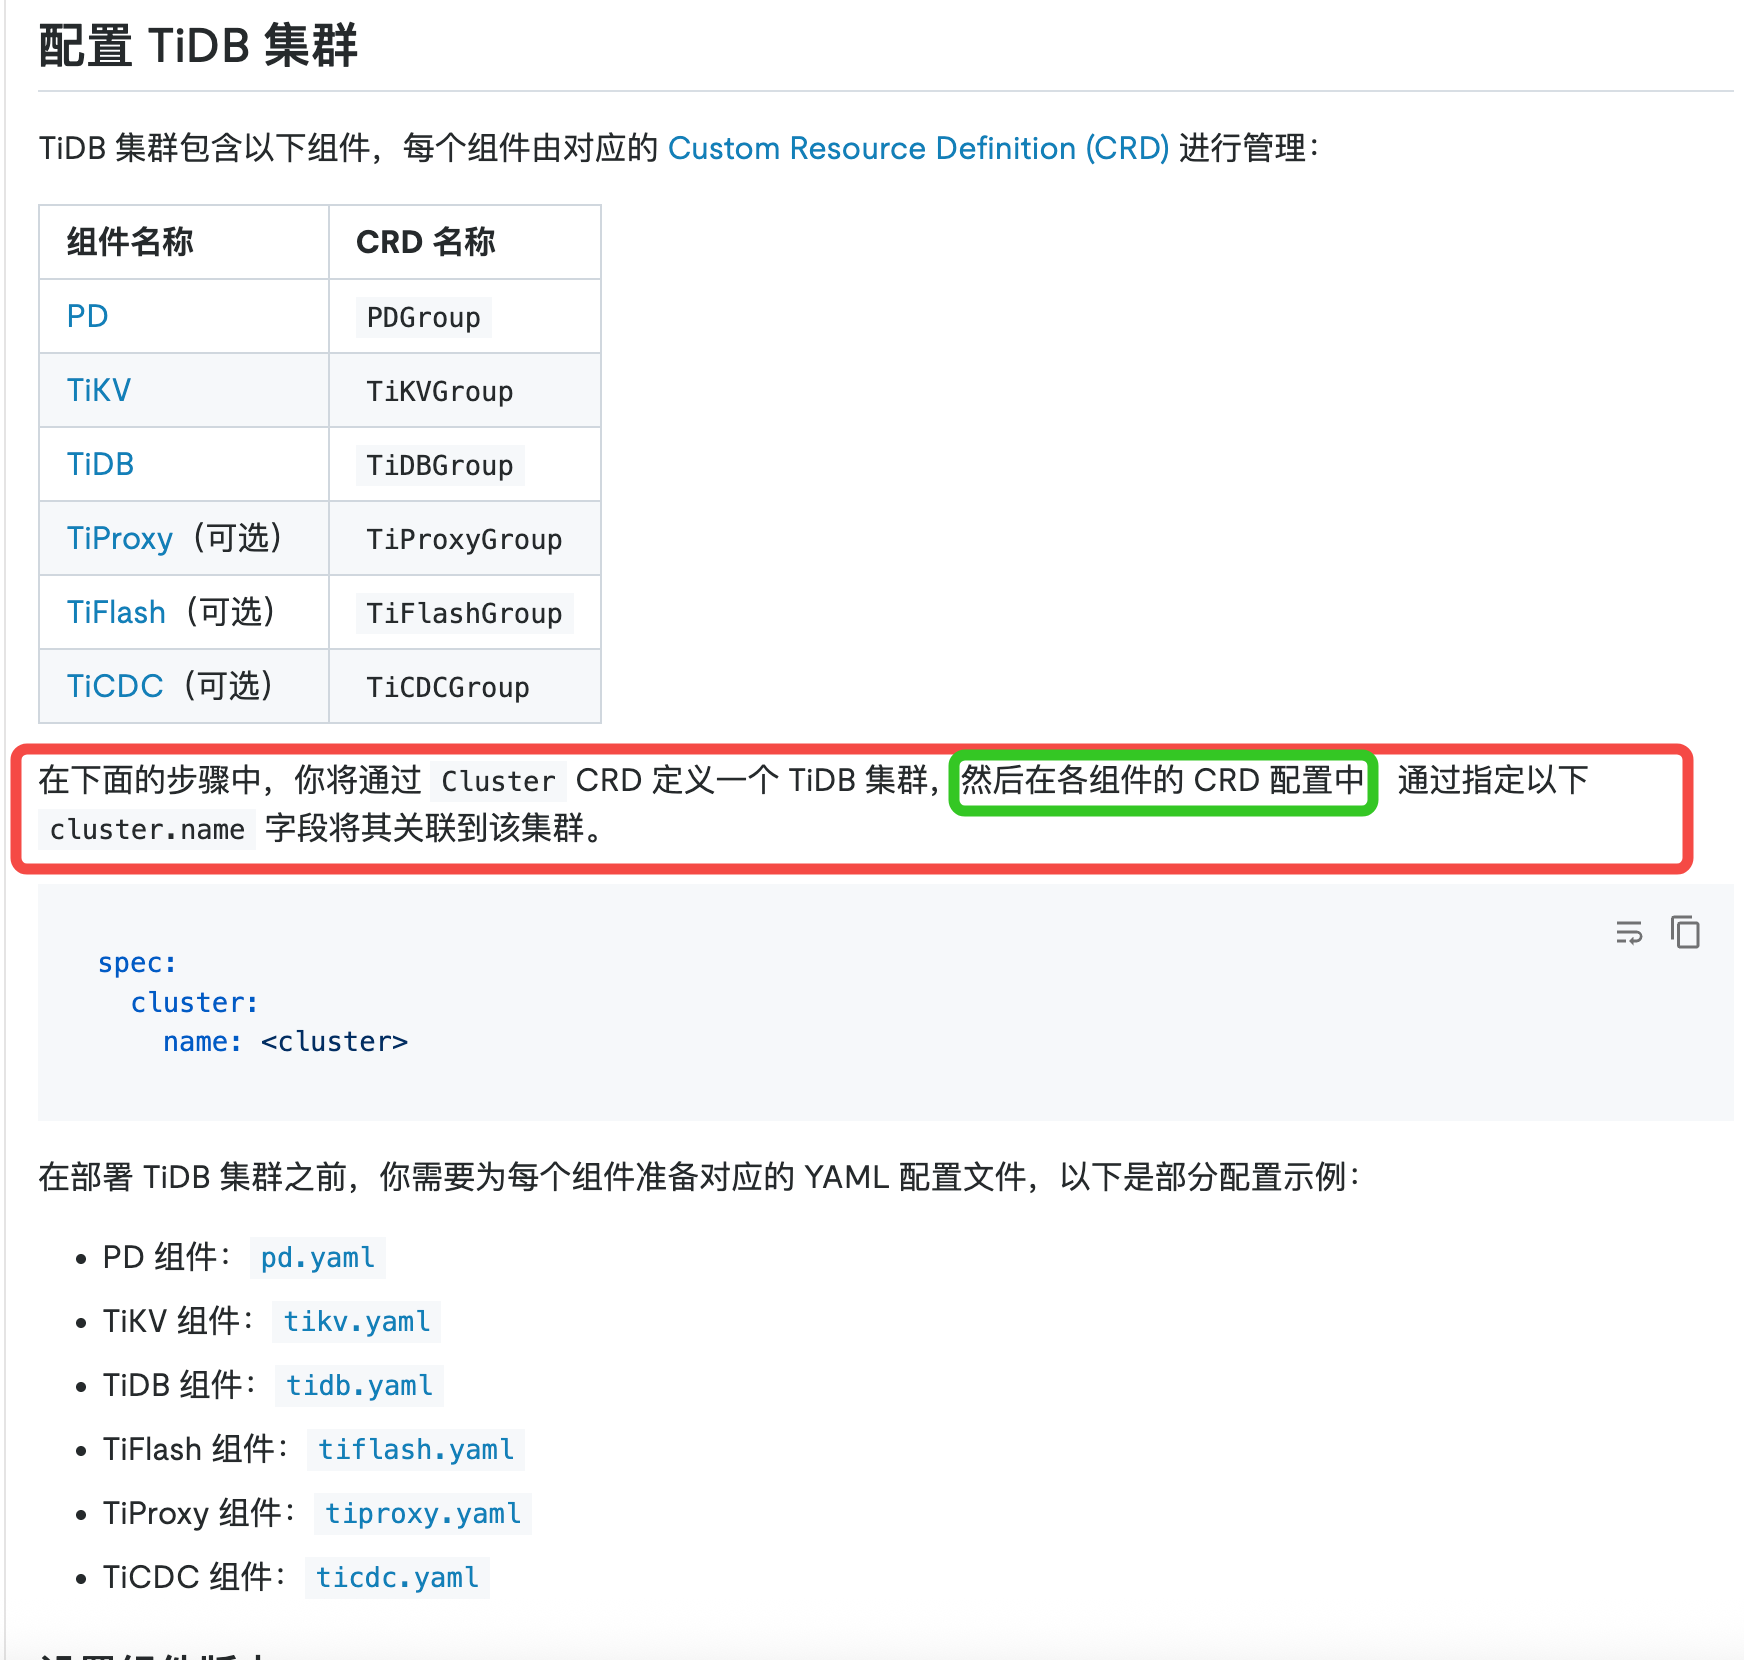This screenshot has height=1660, width=1744.
Task: Open the TiKV link in table
Action: pos(98,390)
